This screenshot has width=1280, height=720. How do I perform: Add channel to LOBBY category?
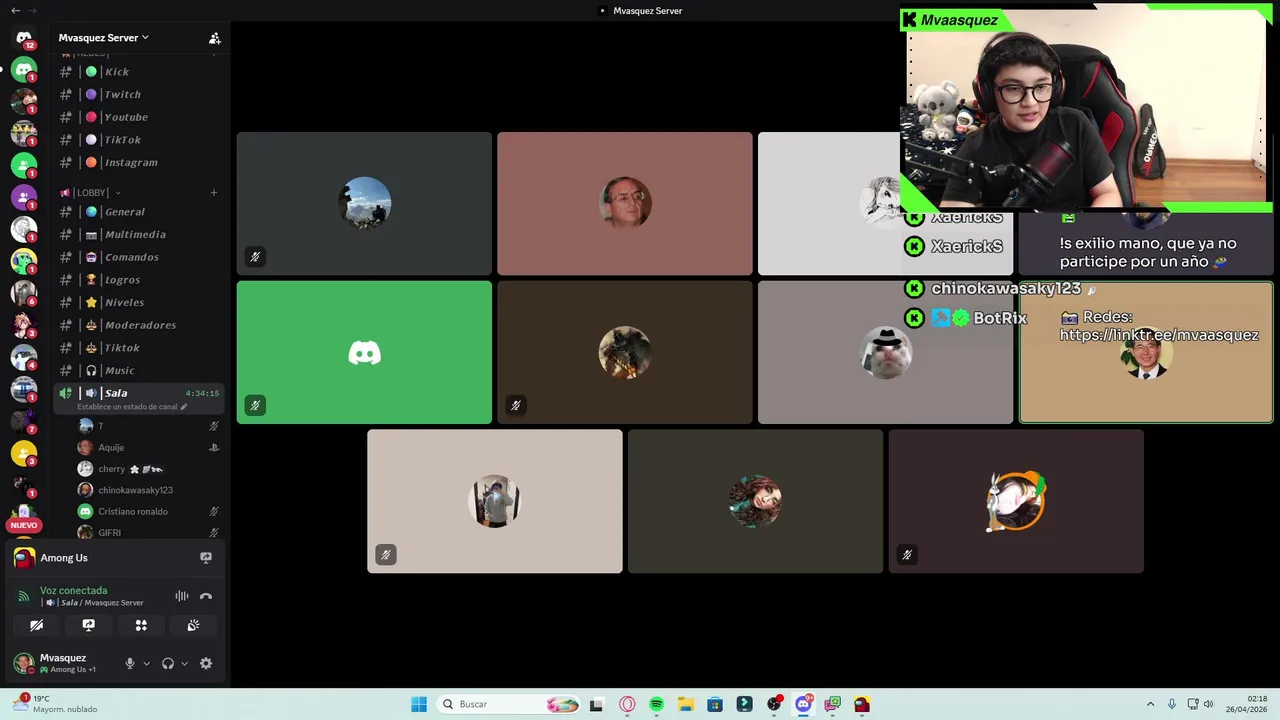coord(213,192)
